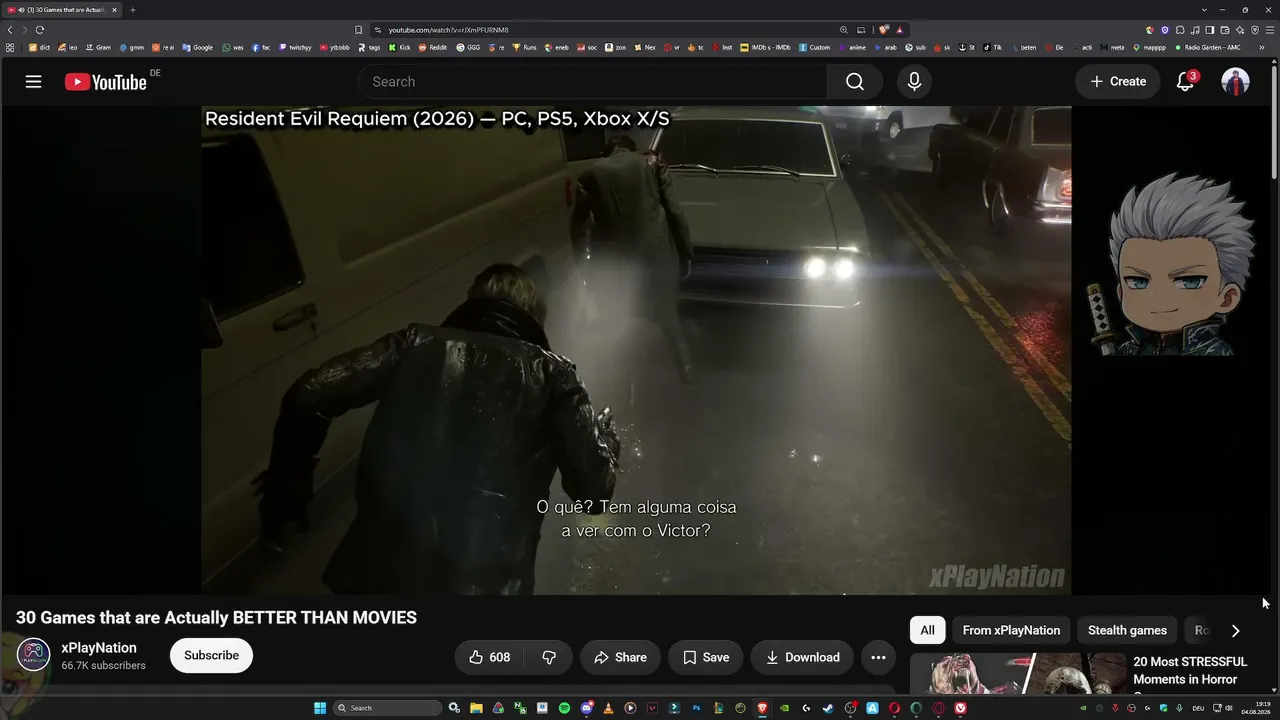1280x720 pixels.
Task: Show hidden bookmarks overflow chevron
Action: coord(1262,47)
